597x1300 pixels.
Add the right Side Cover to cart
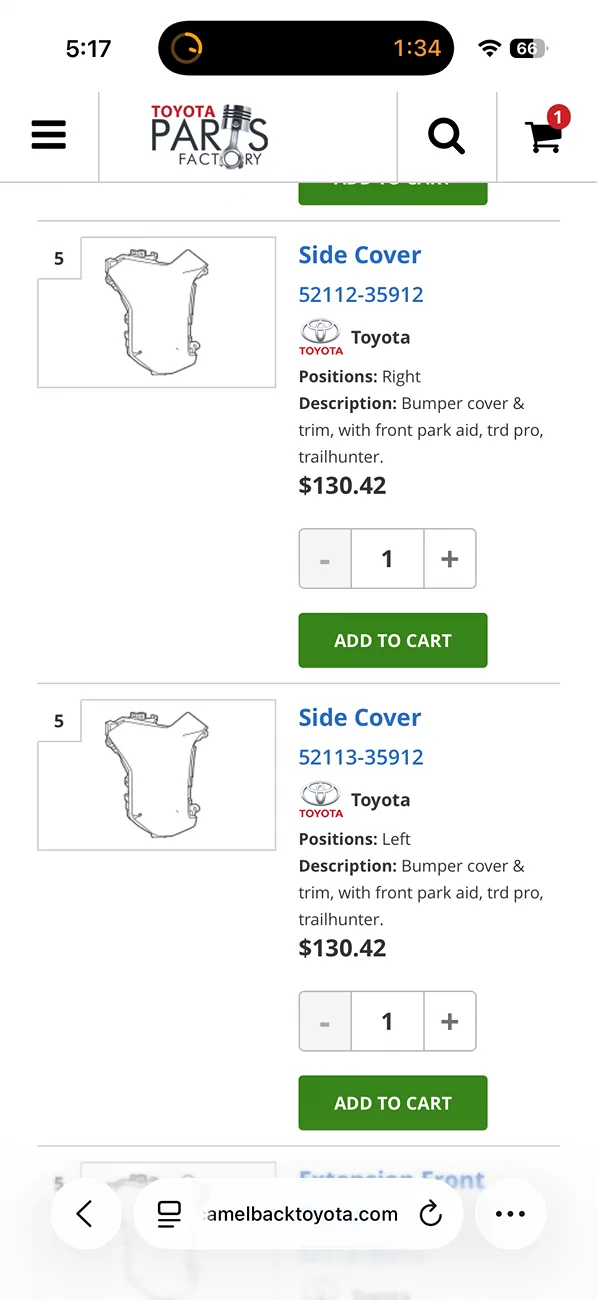[392, 640]
